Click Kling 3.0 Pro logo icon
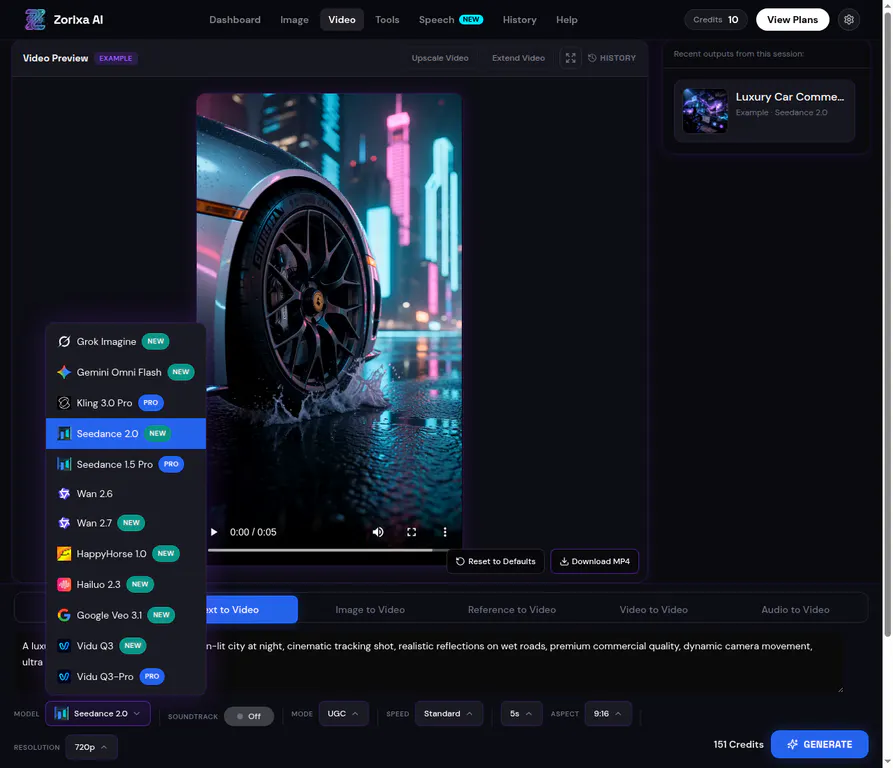The width and height of the screenshot is (893, 768). 64,403
